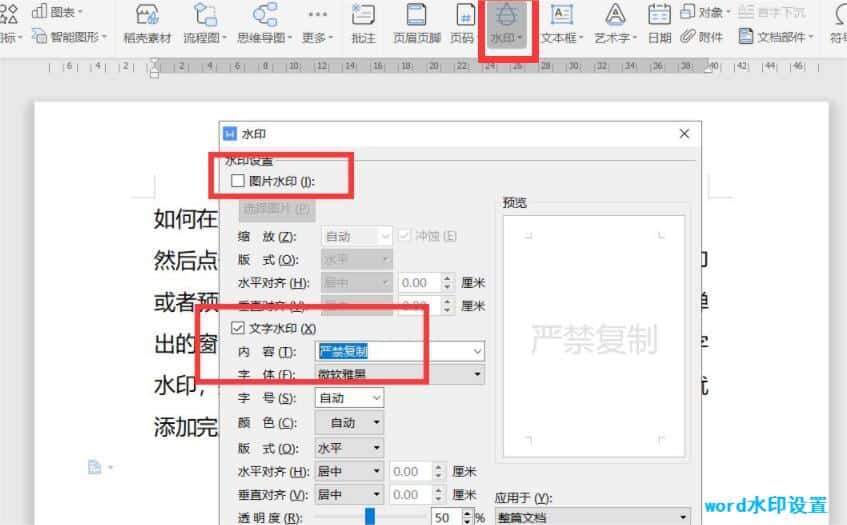Insert an 对象 object
The height and width of the screenshot is (525, 847).
point(705,11)
